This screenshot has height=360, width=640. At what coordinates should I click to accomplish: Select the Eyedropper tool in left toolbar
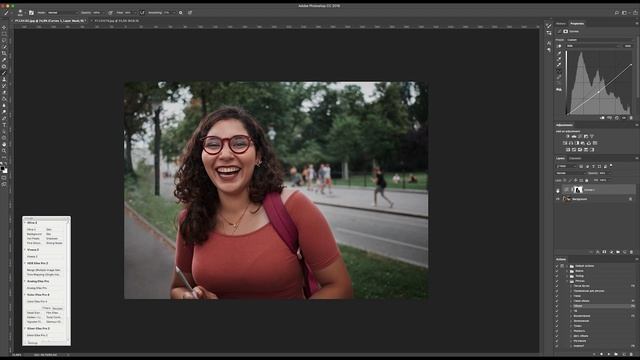4,60
